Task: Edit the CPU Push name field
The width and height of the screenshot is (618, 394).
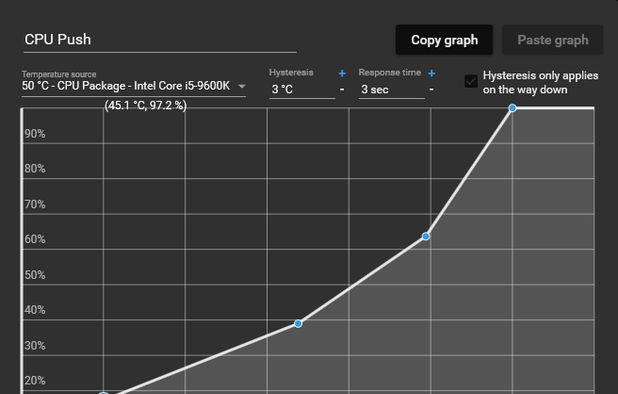Action: pyautogui.click(x=160, y=40)
